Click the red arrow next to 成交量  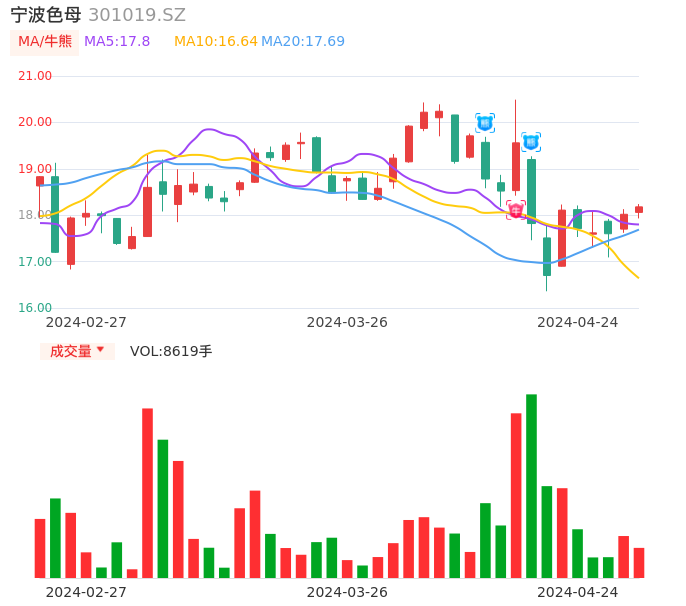click(x=101, y=349)
